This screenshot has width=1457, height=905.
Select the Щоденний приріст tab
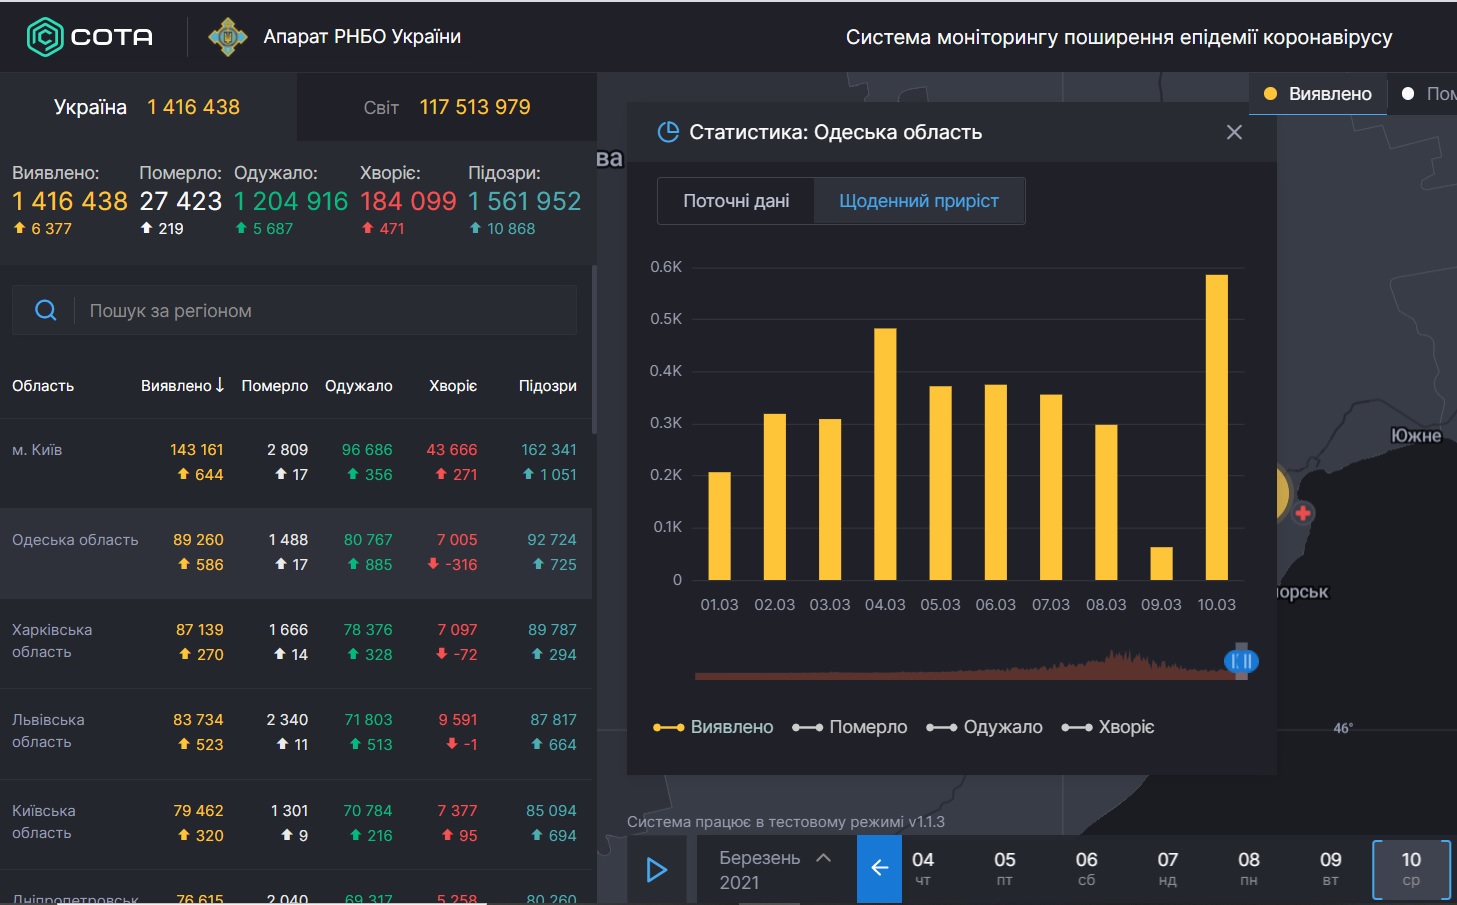[918, 201]
